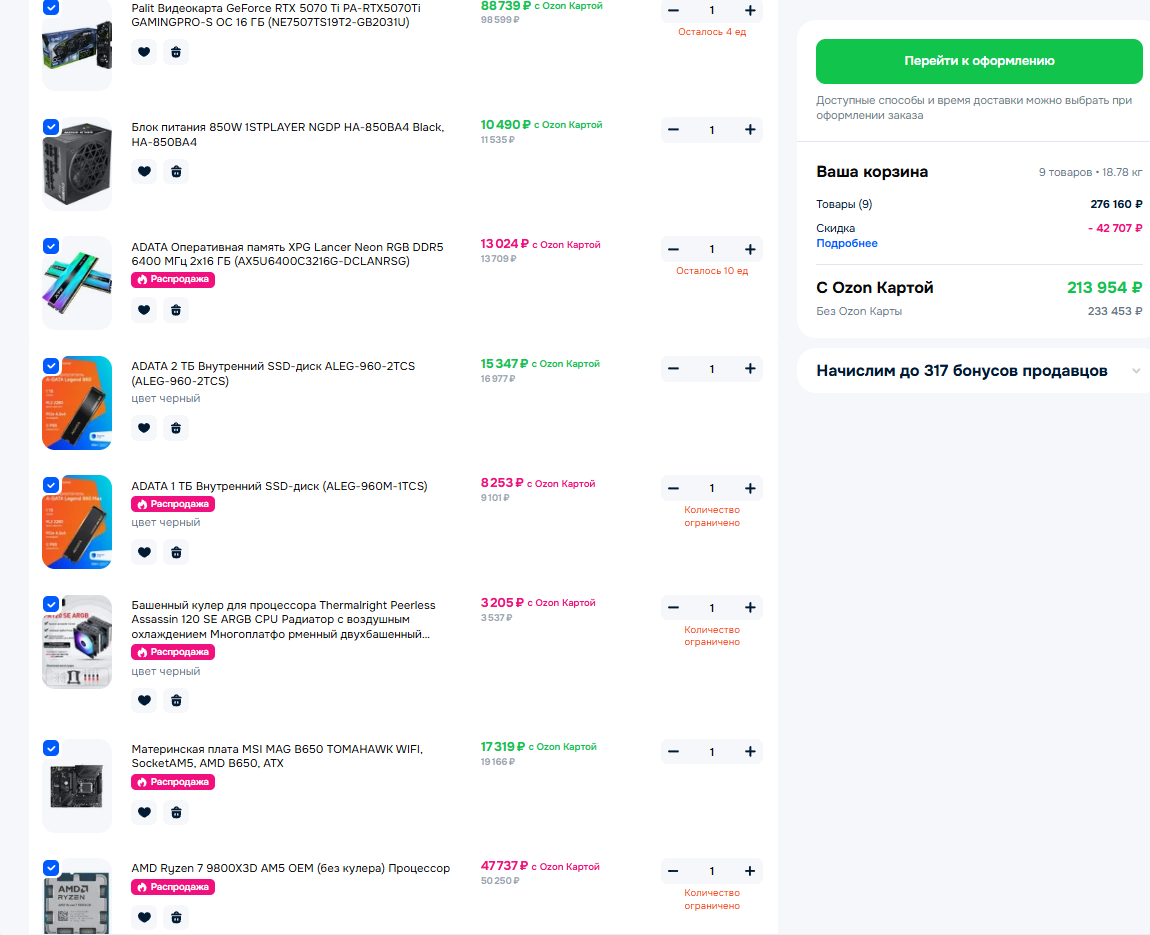Open the Подробнее discount details link

tap(846, 243)
